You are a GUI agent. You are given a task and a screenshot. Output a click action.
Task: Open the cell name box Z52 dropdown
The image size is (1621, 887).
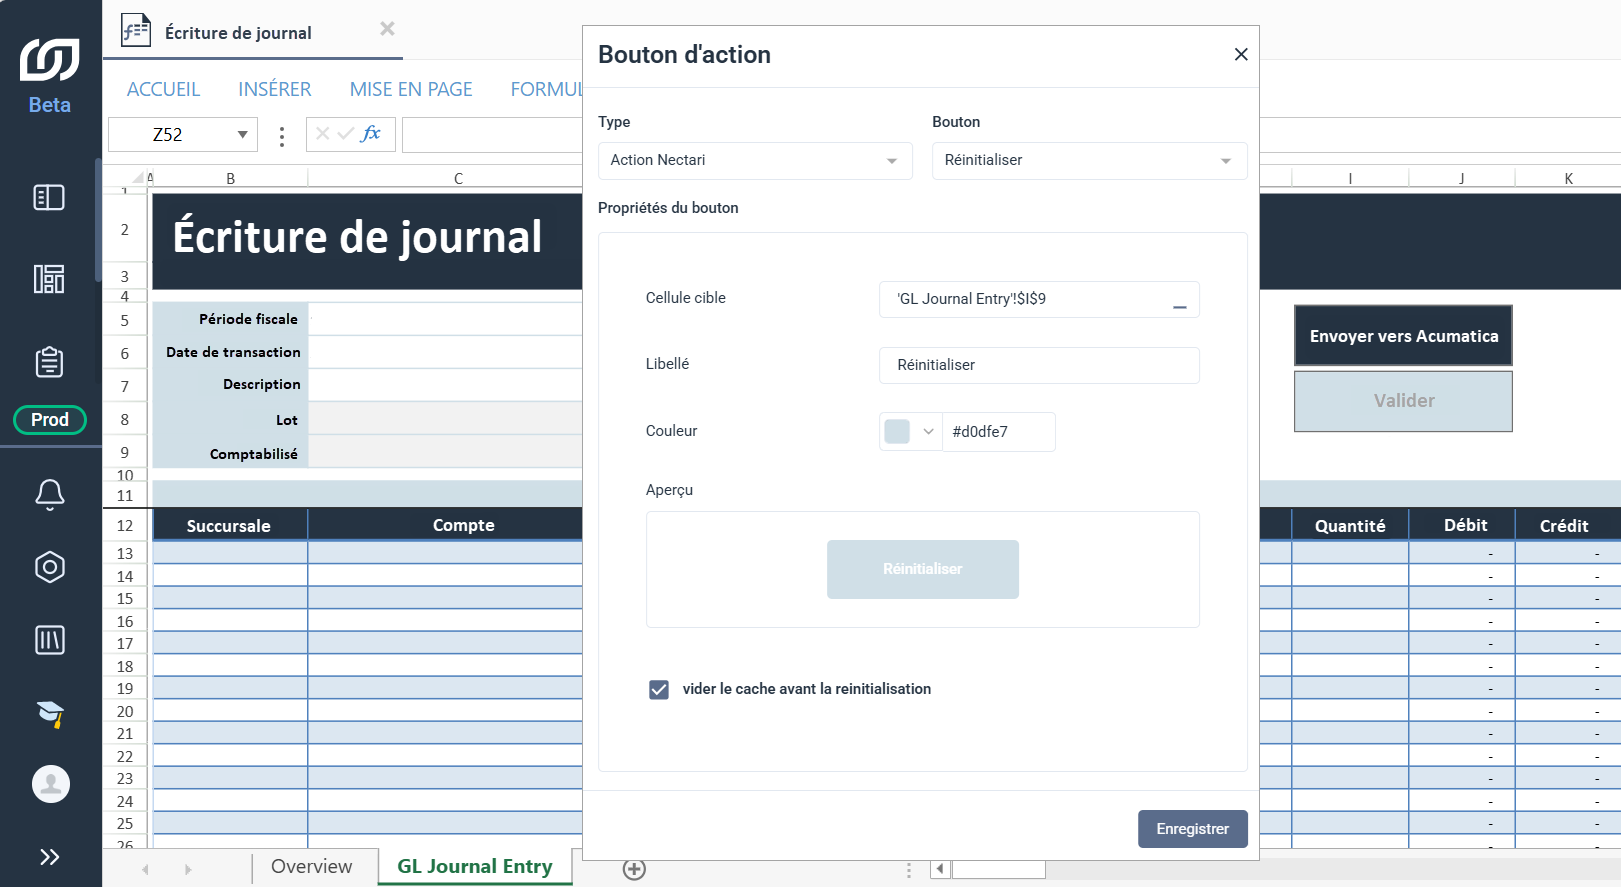[242, 135]
